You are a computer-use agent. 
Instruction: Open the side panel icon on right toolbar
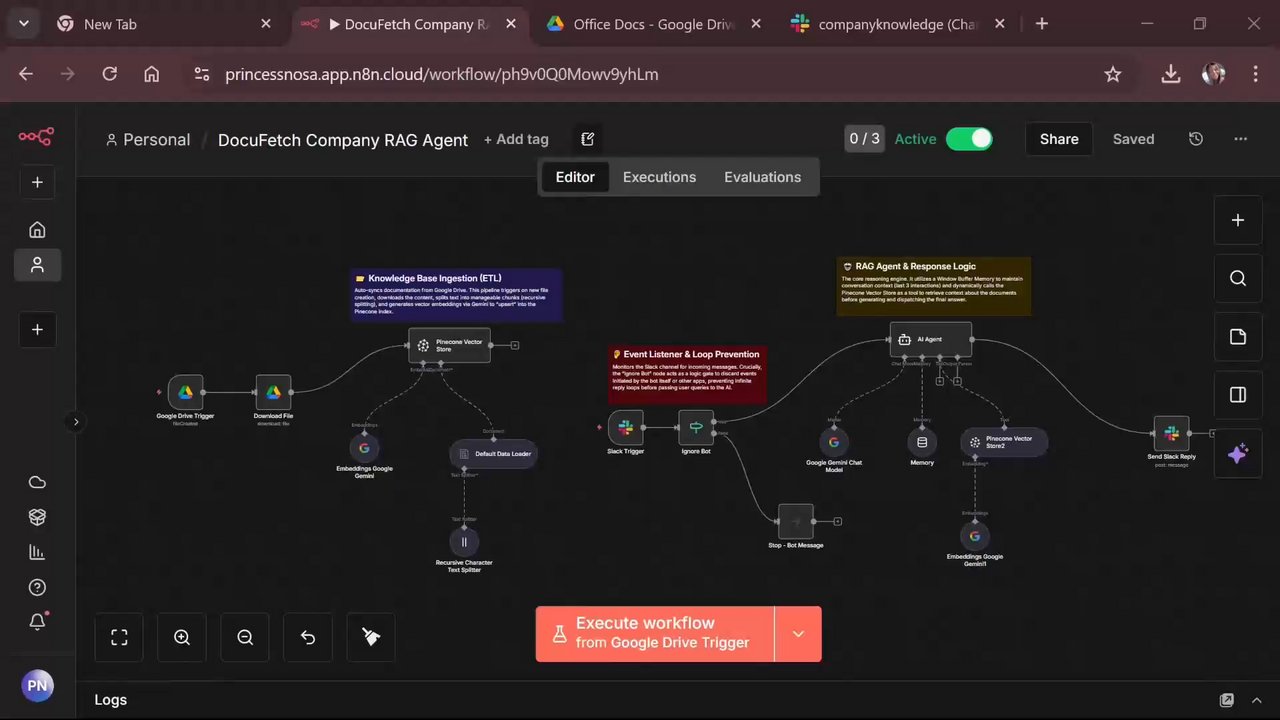[1238, 395]
